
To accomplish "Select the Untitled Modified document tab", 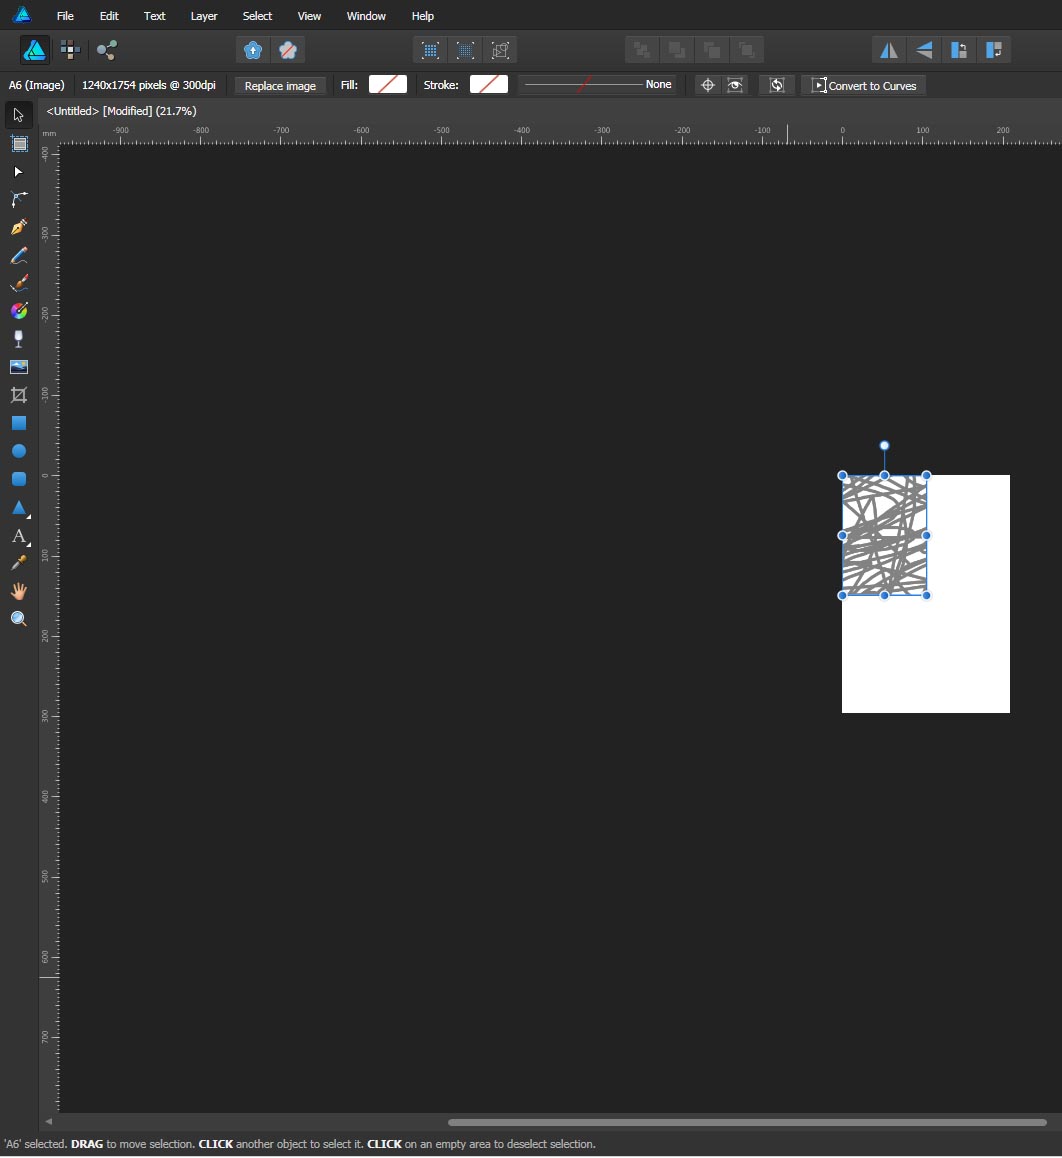I will click(x=121, y=111).
